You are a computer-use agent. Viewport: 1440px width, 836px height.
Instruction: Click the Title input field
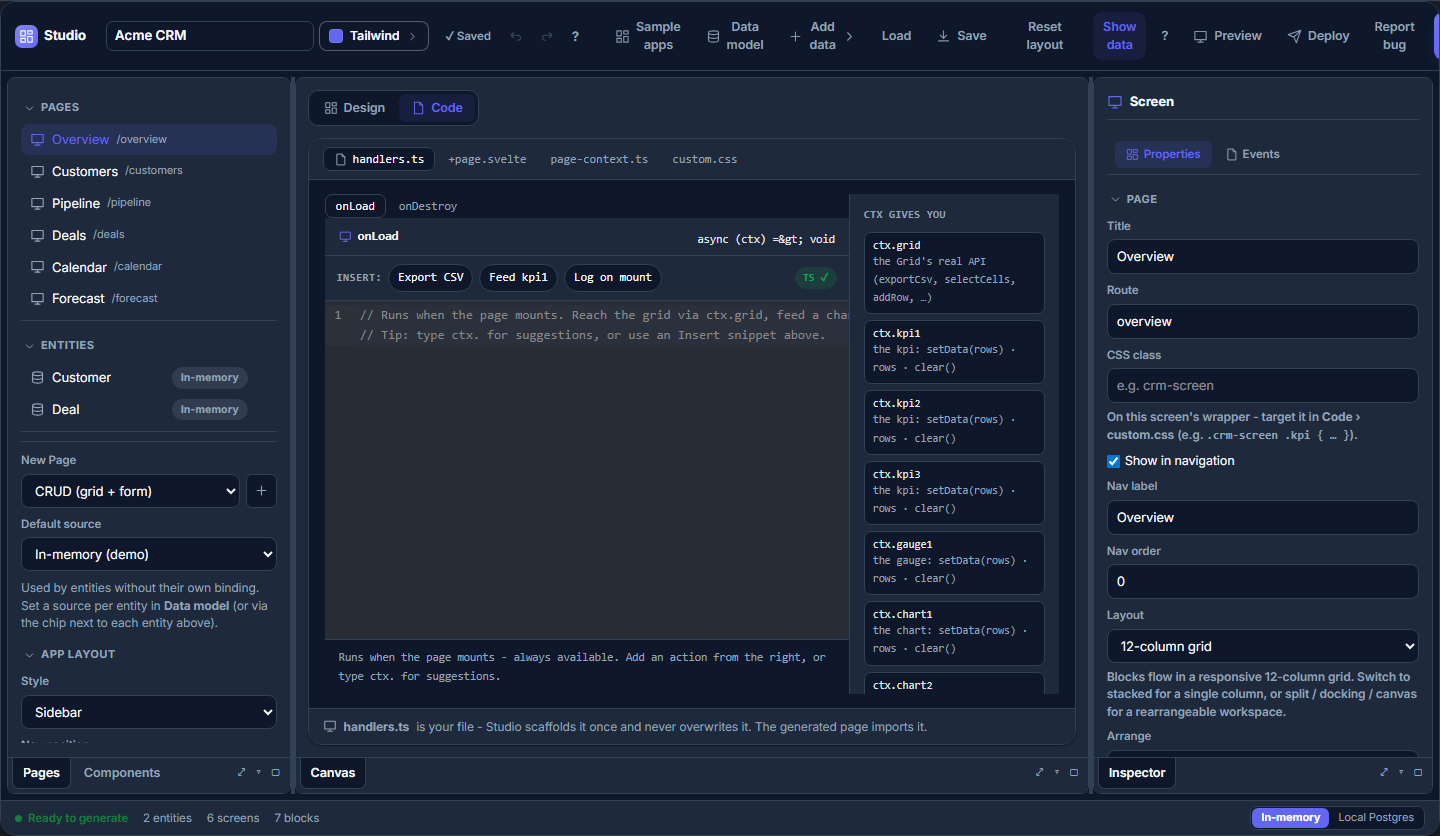pyautogui.click(x=1262, y=256)
